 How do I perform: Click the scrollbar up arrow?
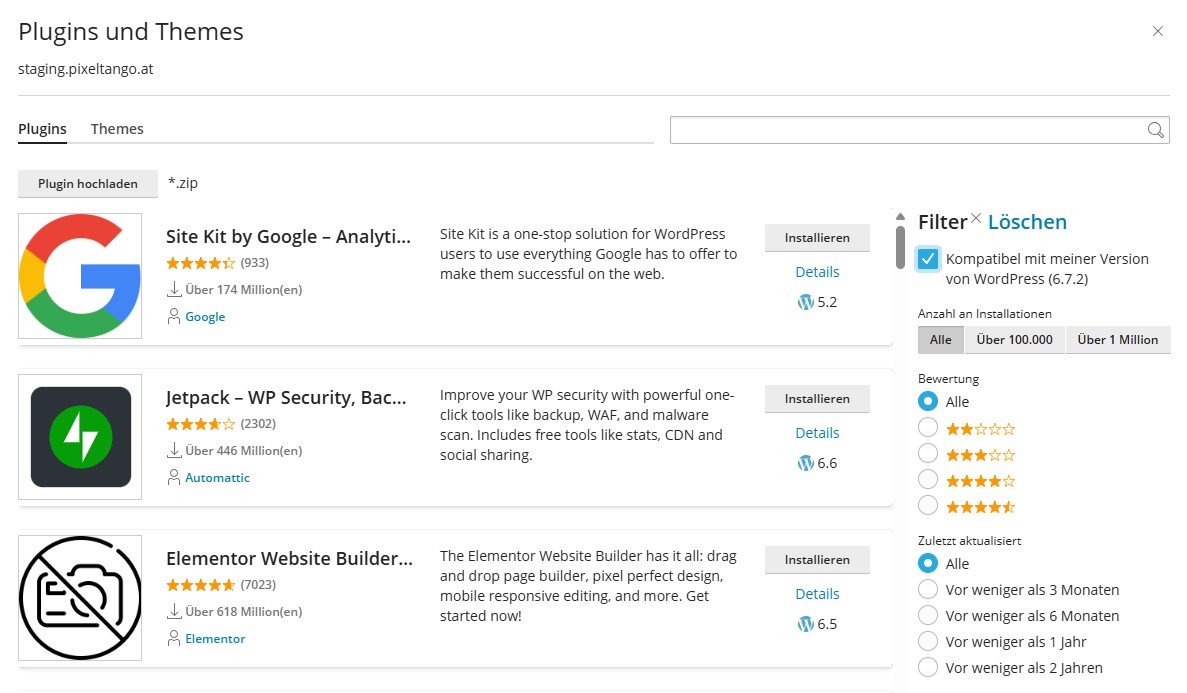click(x=900, y=217)
